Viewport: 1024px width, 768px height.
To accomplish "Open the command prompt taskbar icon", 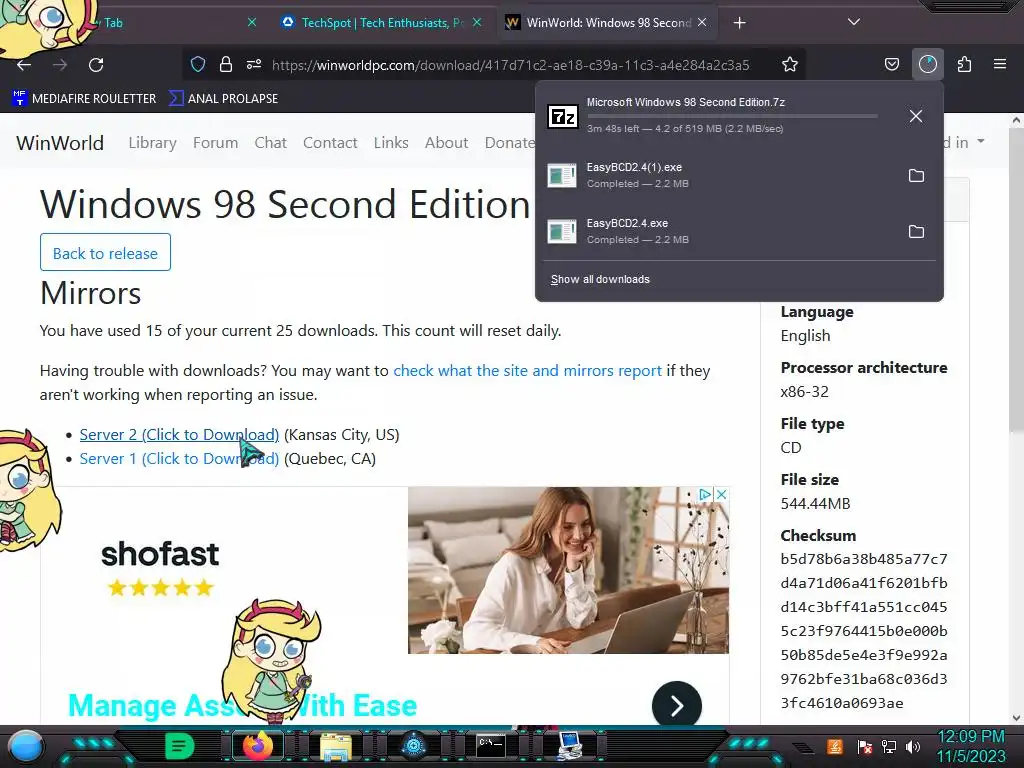I will click(490, 746).
